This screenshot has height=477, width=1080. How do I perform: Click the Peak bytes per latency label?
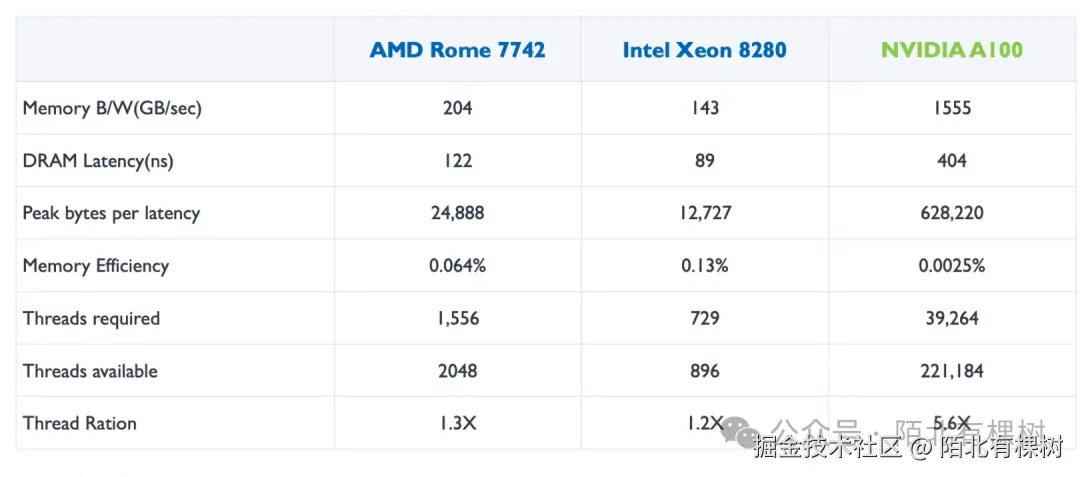tap(111, 213)
